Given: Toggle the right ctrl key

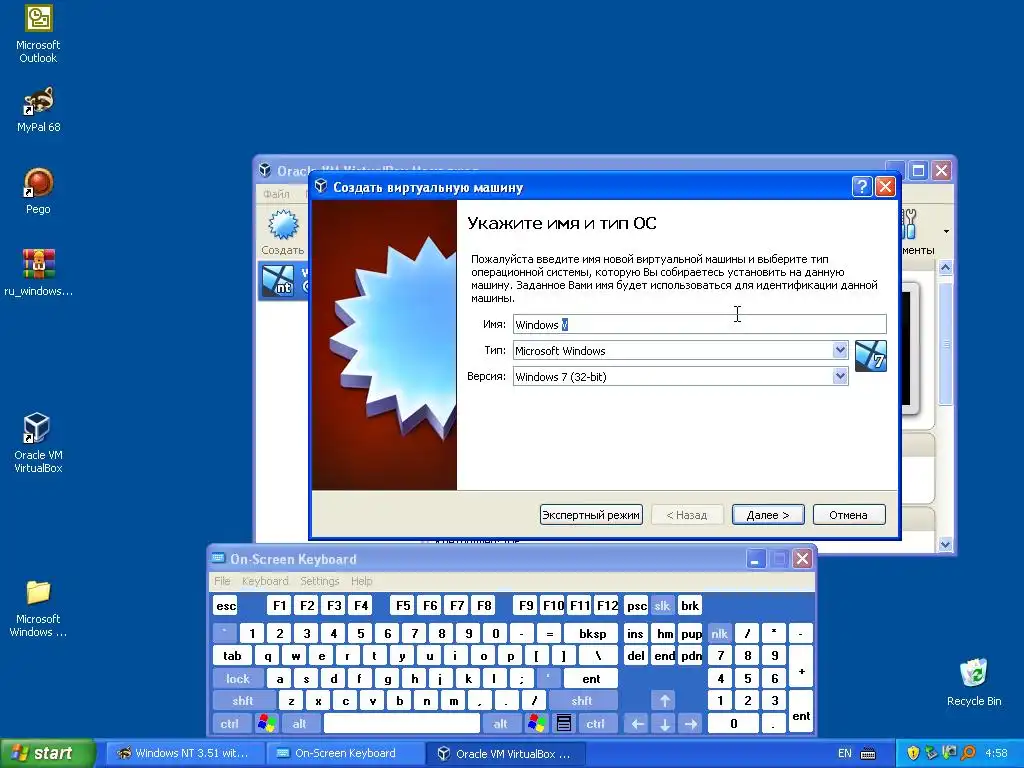Looking at the screenshot, I should [596, 724].
